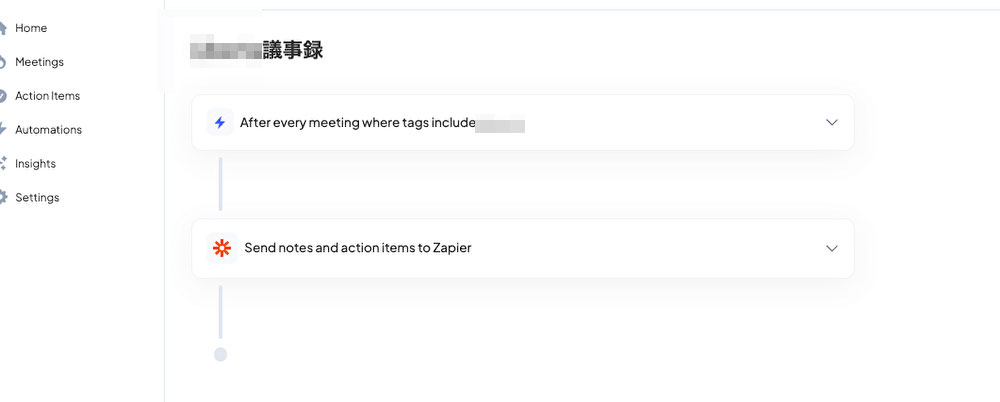
Task: Click the 議事録 automation title
Action: [293, 50]
